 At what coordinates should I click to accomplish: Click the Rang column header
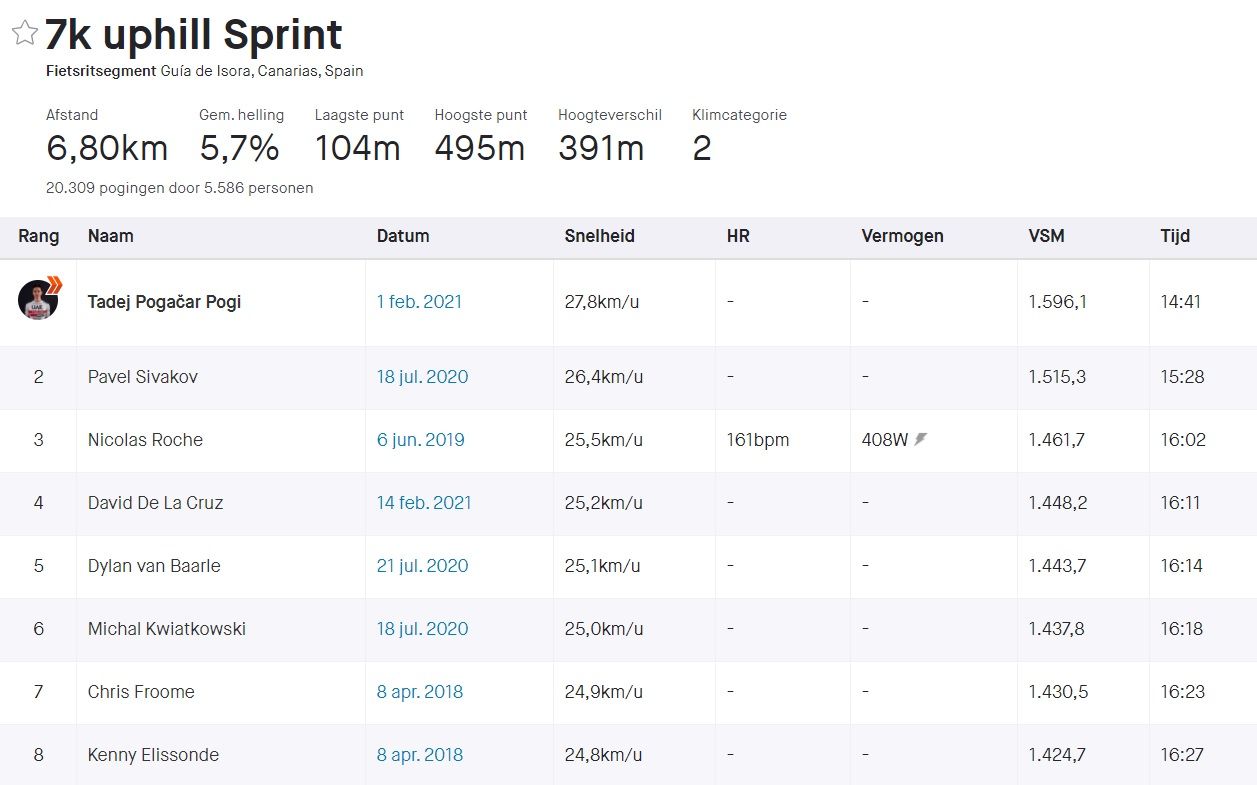(x=38, y=237)
